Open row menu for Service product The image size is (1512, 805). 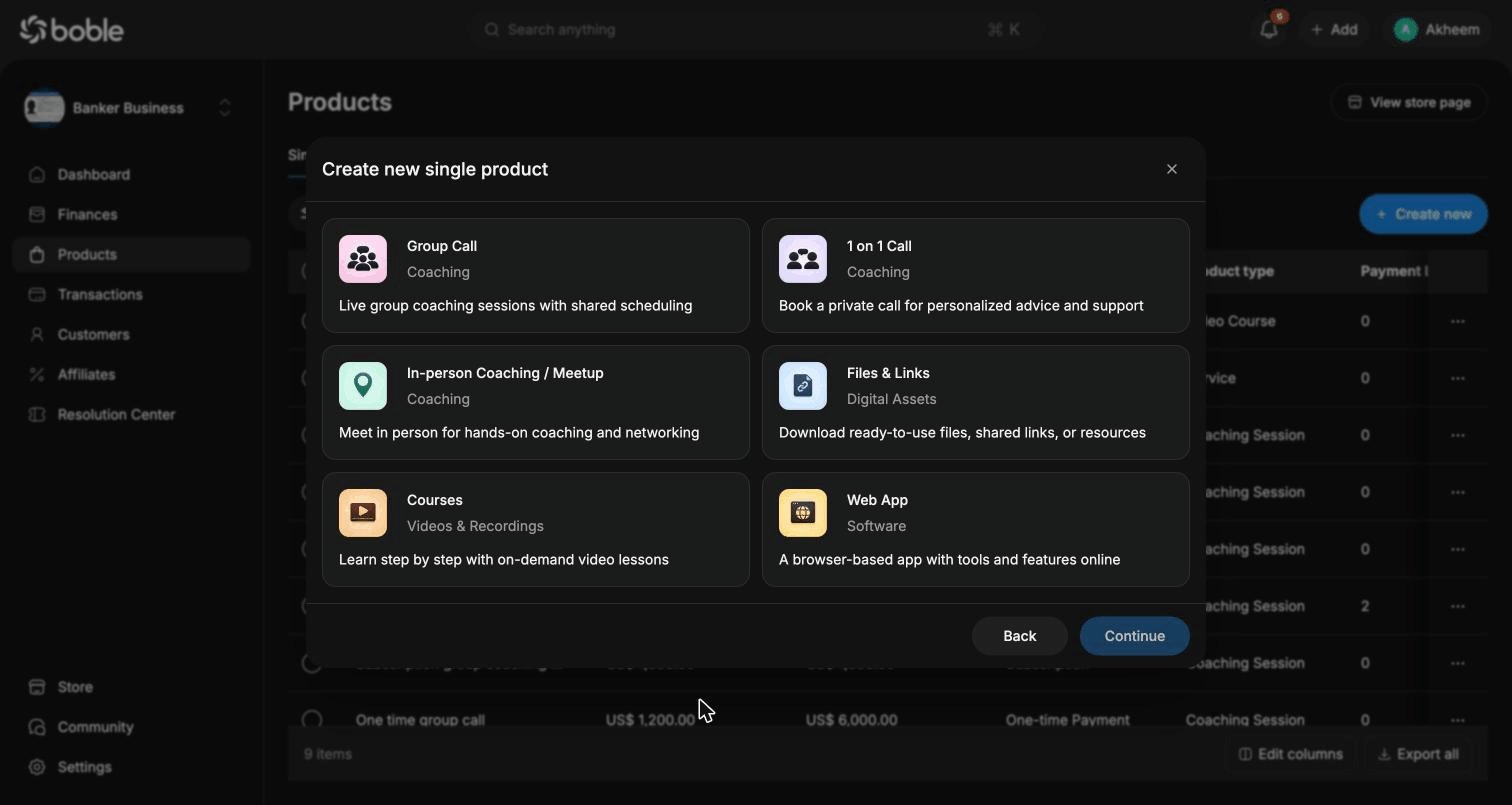pos(1458,378)
